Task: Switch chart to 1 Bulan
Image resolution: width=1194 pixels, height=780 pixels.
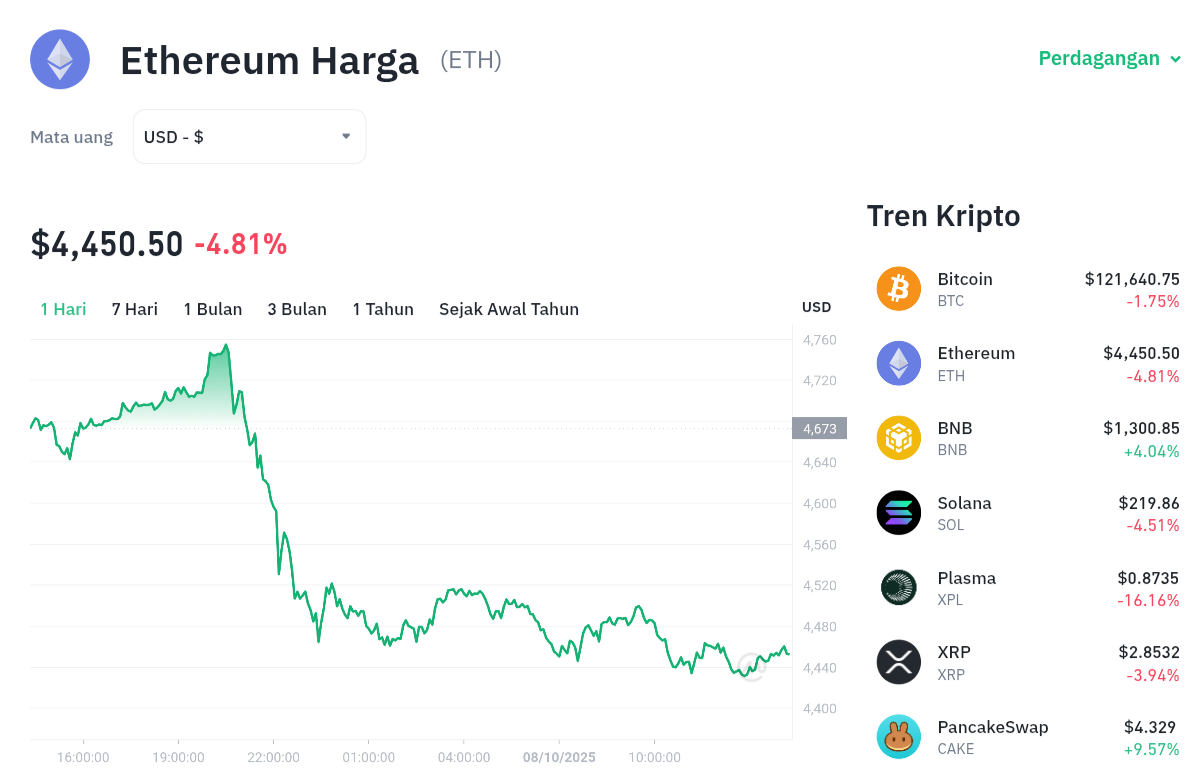Action: (x=213, y=309)
